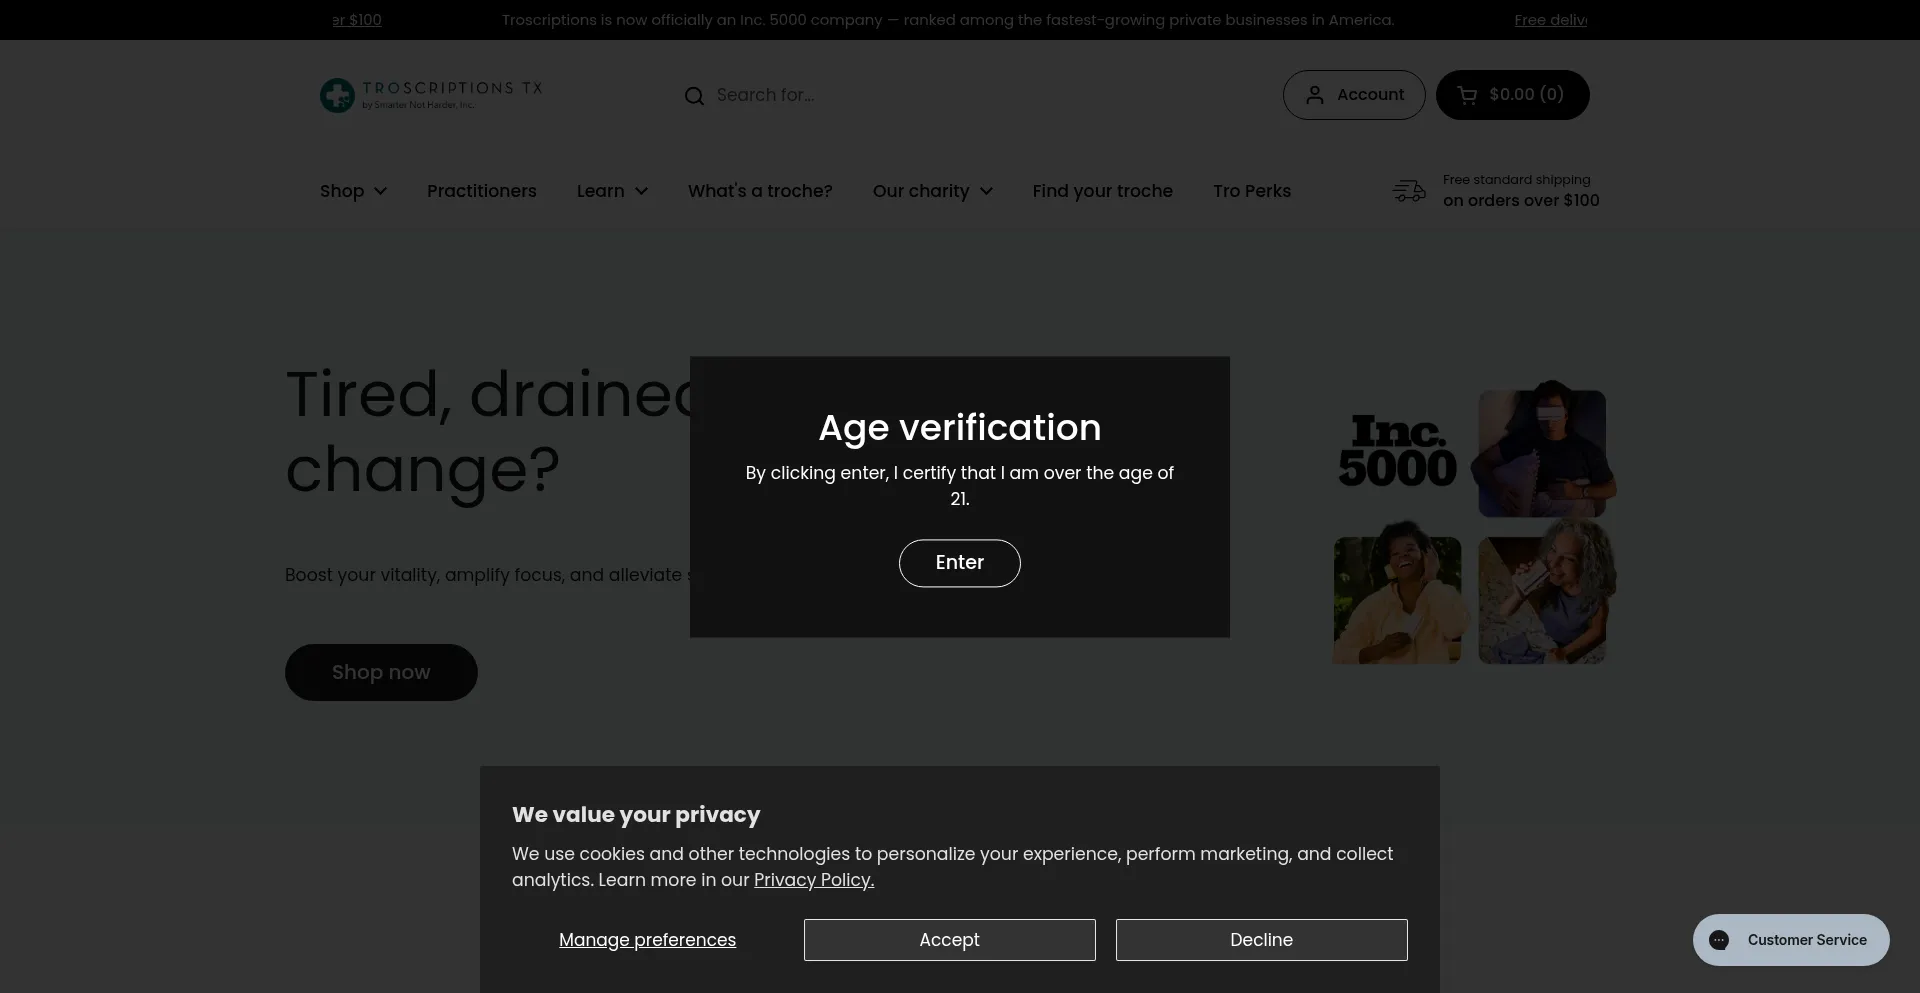Decline cookies in the privacy banner
This screenshot has height=993, width=1920.
(x=1261, y=940)
